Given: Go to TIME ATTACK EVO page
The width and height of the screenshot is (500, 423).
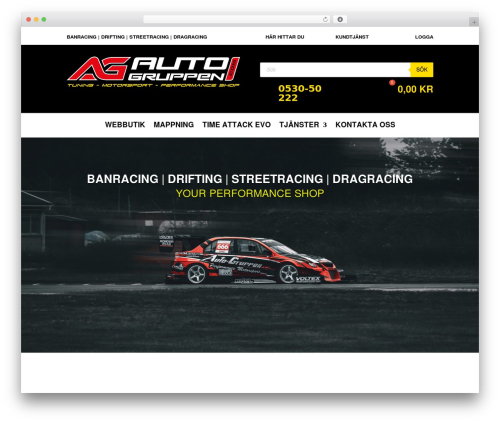Looking at the screenshot, I should tap(236, 125).
